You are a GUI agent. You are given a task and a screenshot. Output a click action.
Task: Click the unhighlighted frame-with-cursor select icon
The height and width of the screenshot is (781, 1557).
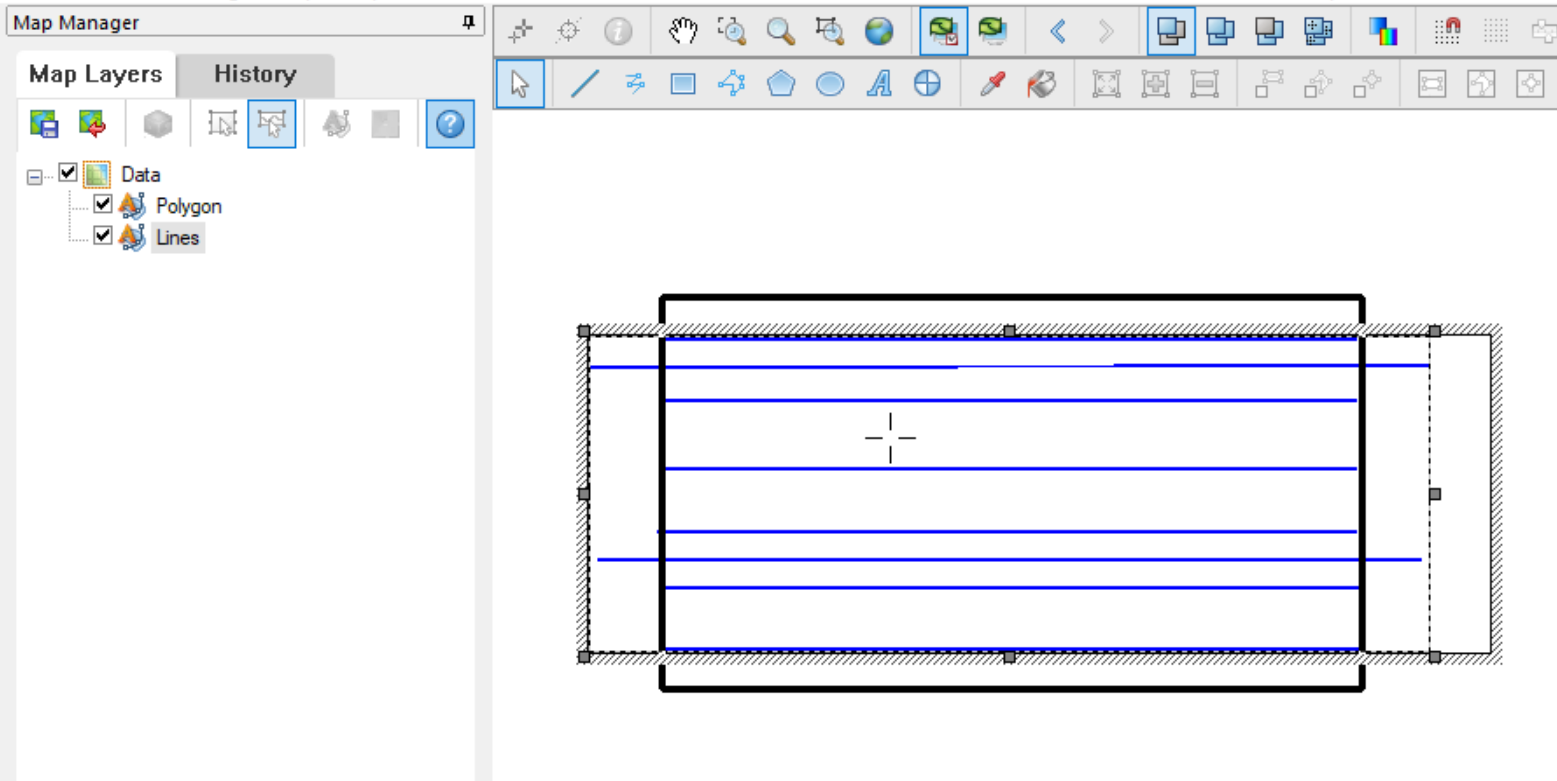[222, 124]
